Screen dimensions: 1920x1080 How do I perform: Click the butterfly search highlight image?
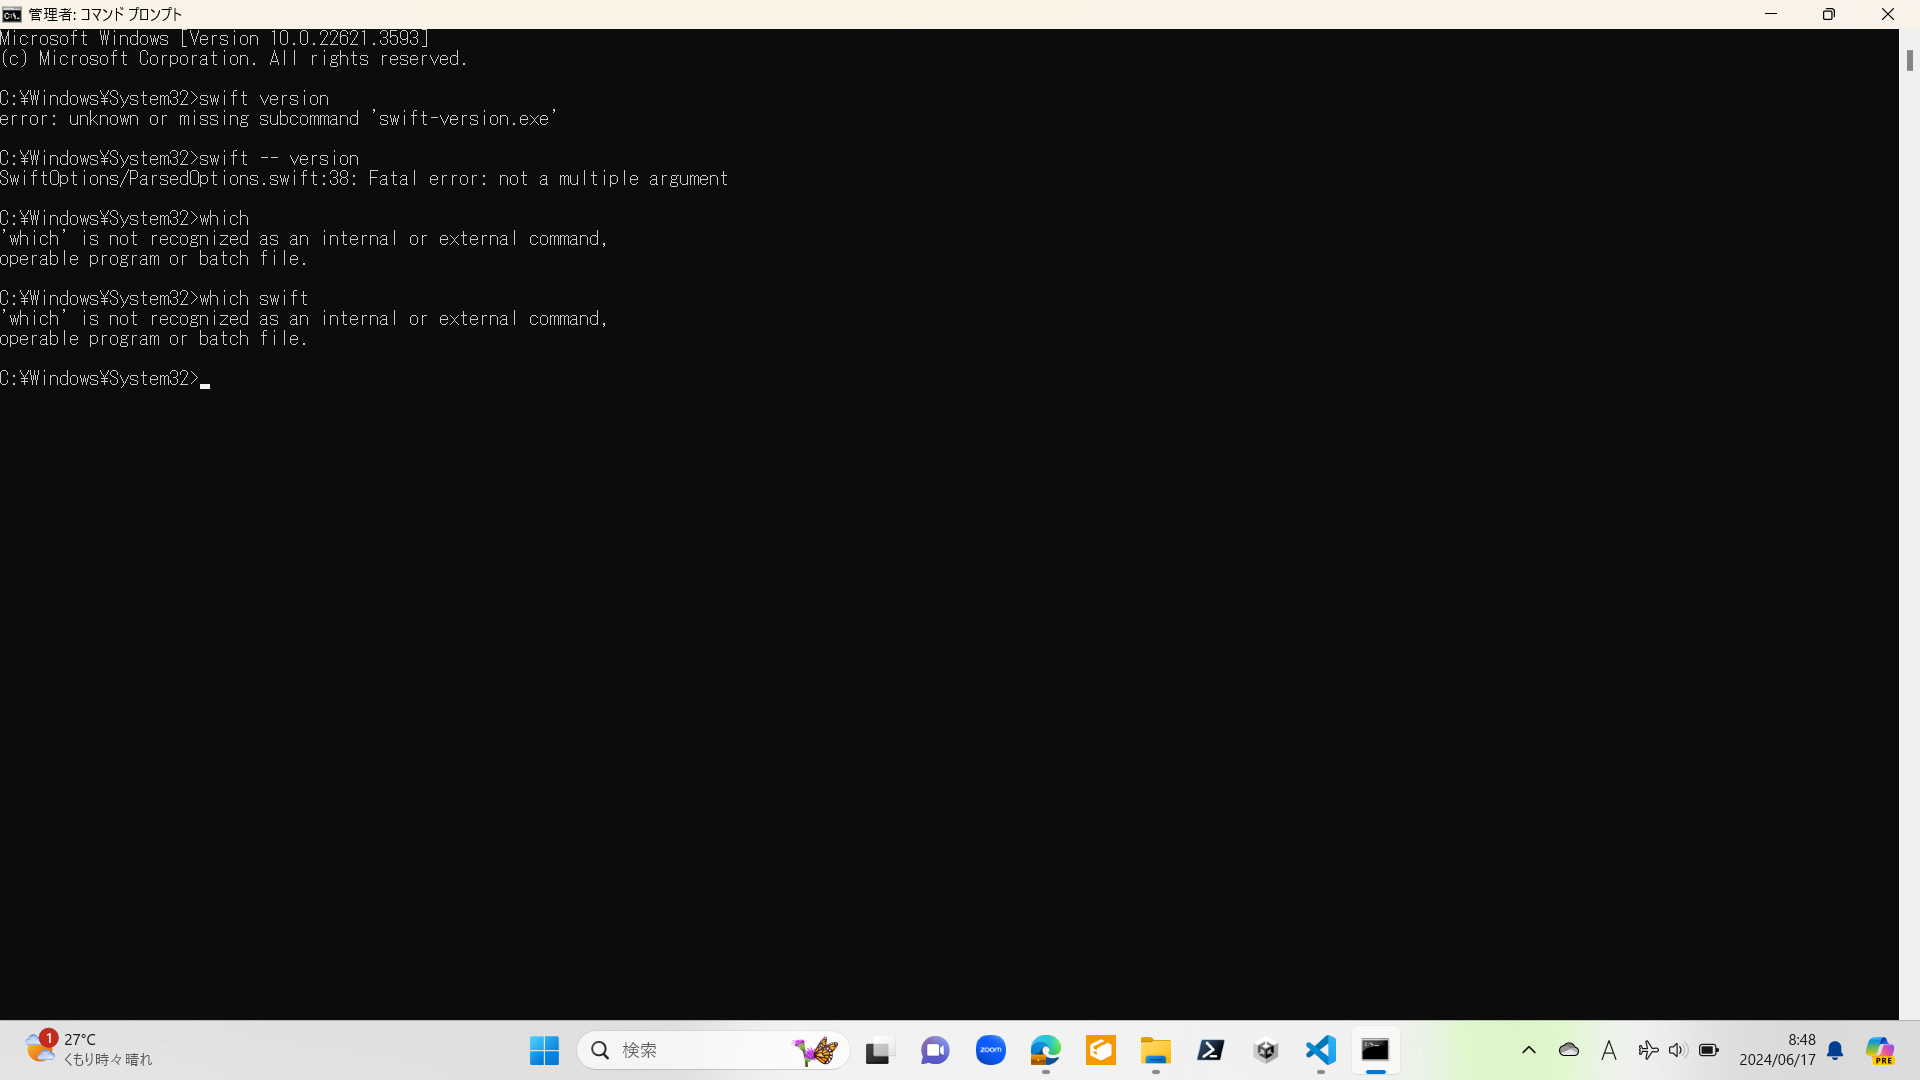[816, 1050]
